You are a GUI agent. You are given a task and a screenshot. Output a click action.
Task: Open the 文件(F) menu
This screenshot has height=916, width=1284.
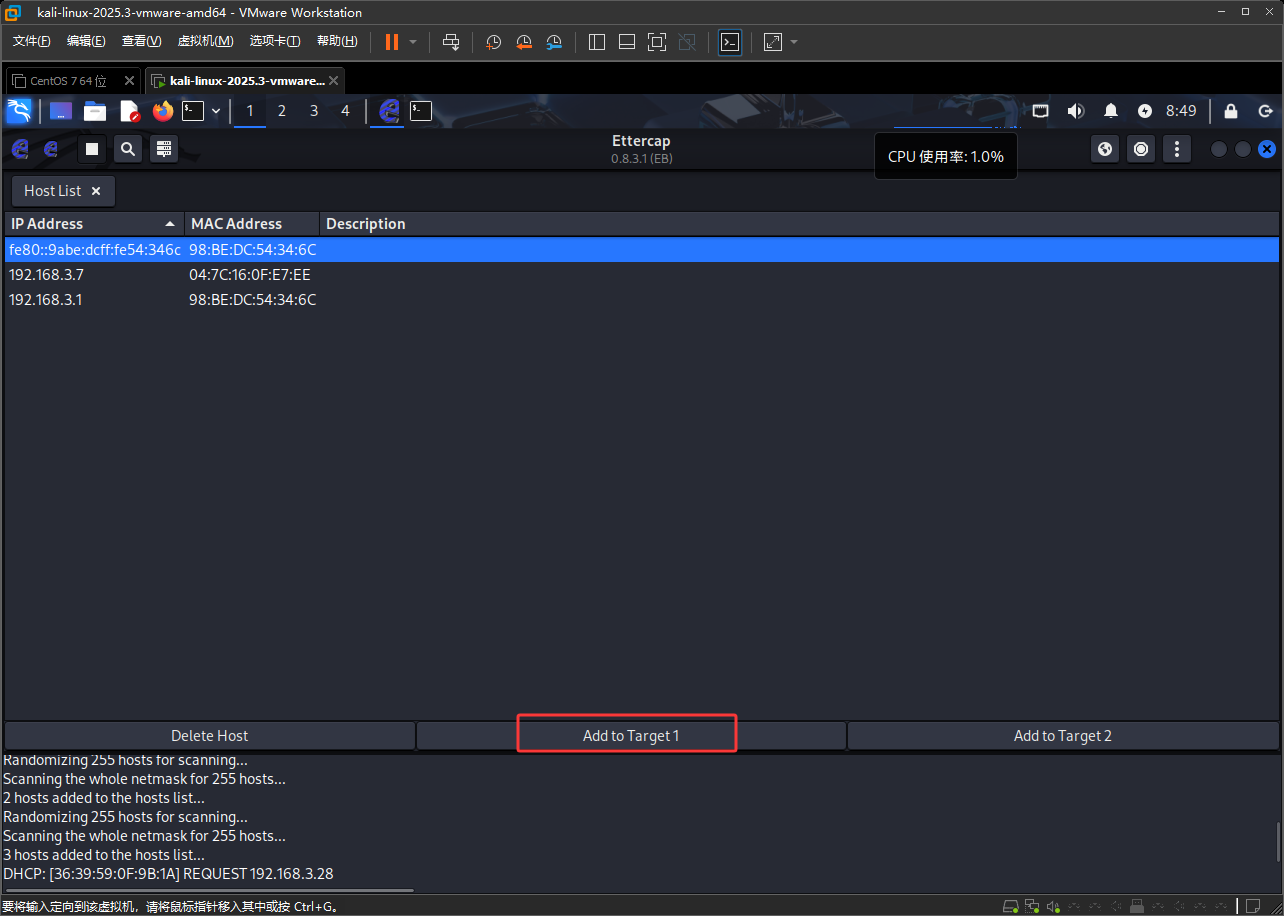(x=32, y=41)
